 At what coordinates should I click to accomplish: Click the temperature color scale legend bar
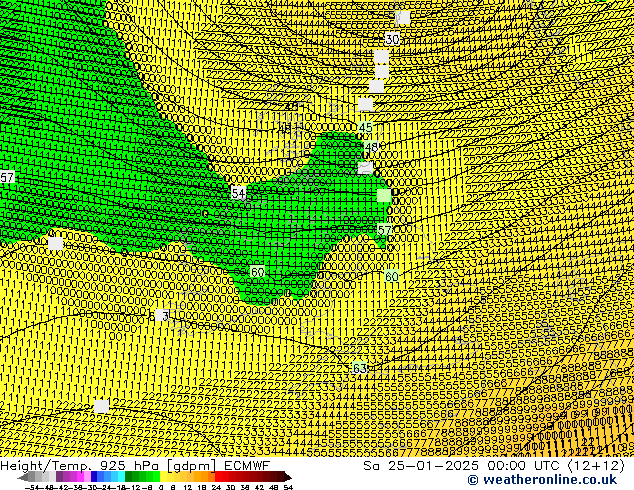(x=150, y=477)
